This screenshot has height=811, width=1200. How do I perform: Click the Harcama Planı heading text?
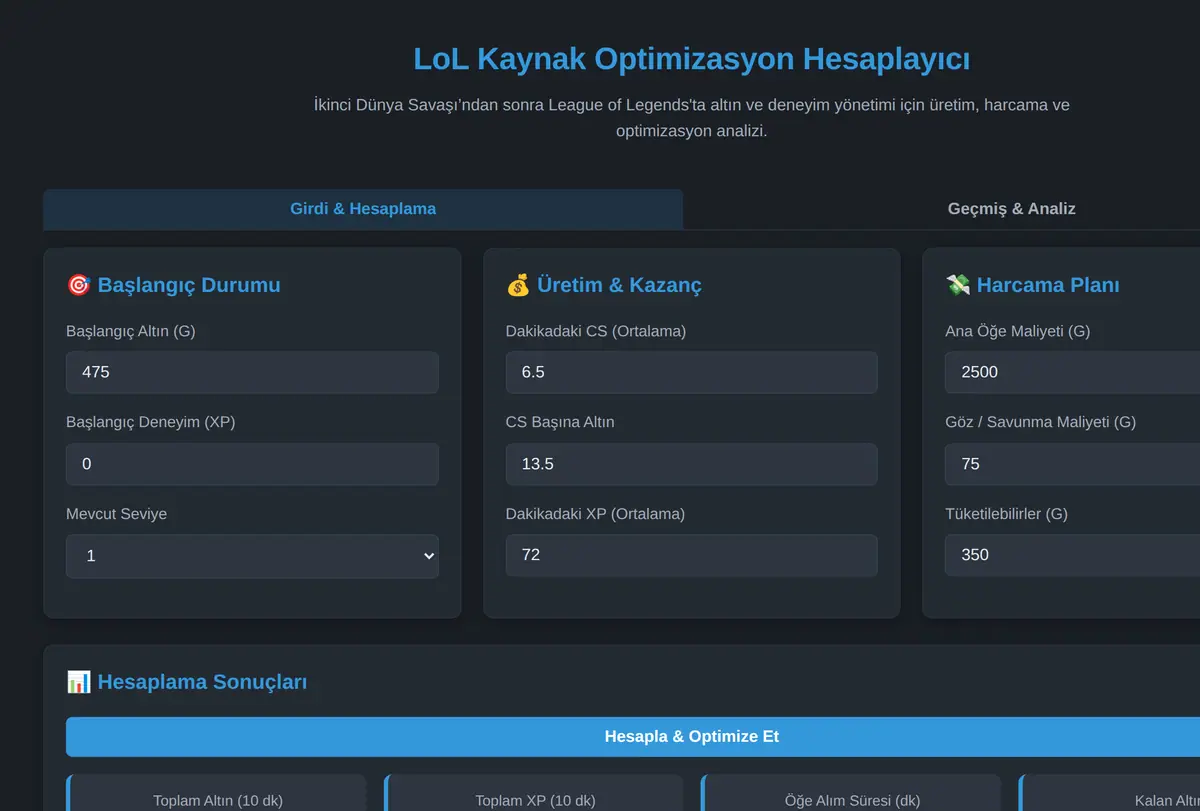tap(1048, 285)
